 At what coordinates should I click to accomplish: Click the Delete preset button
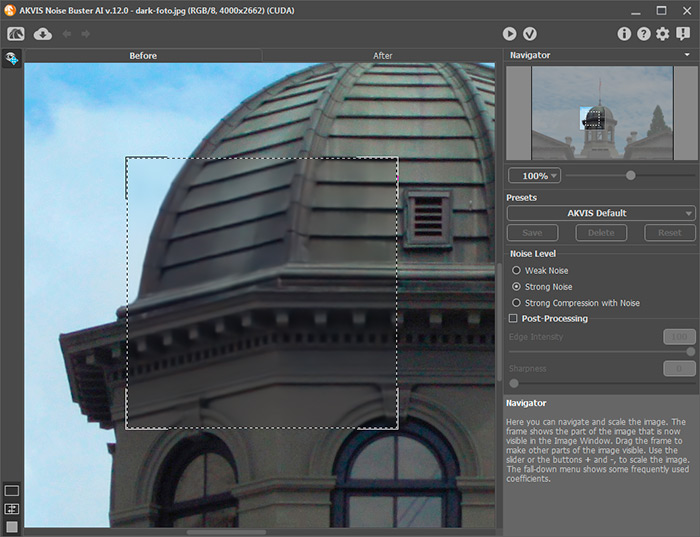click(x=601, y=233)
